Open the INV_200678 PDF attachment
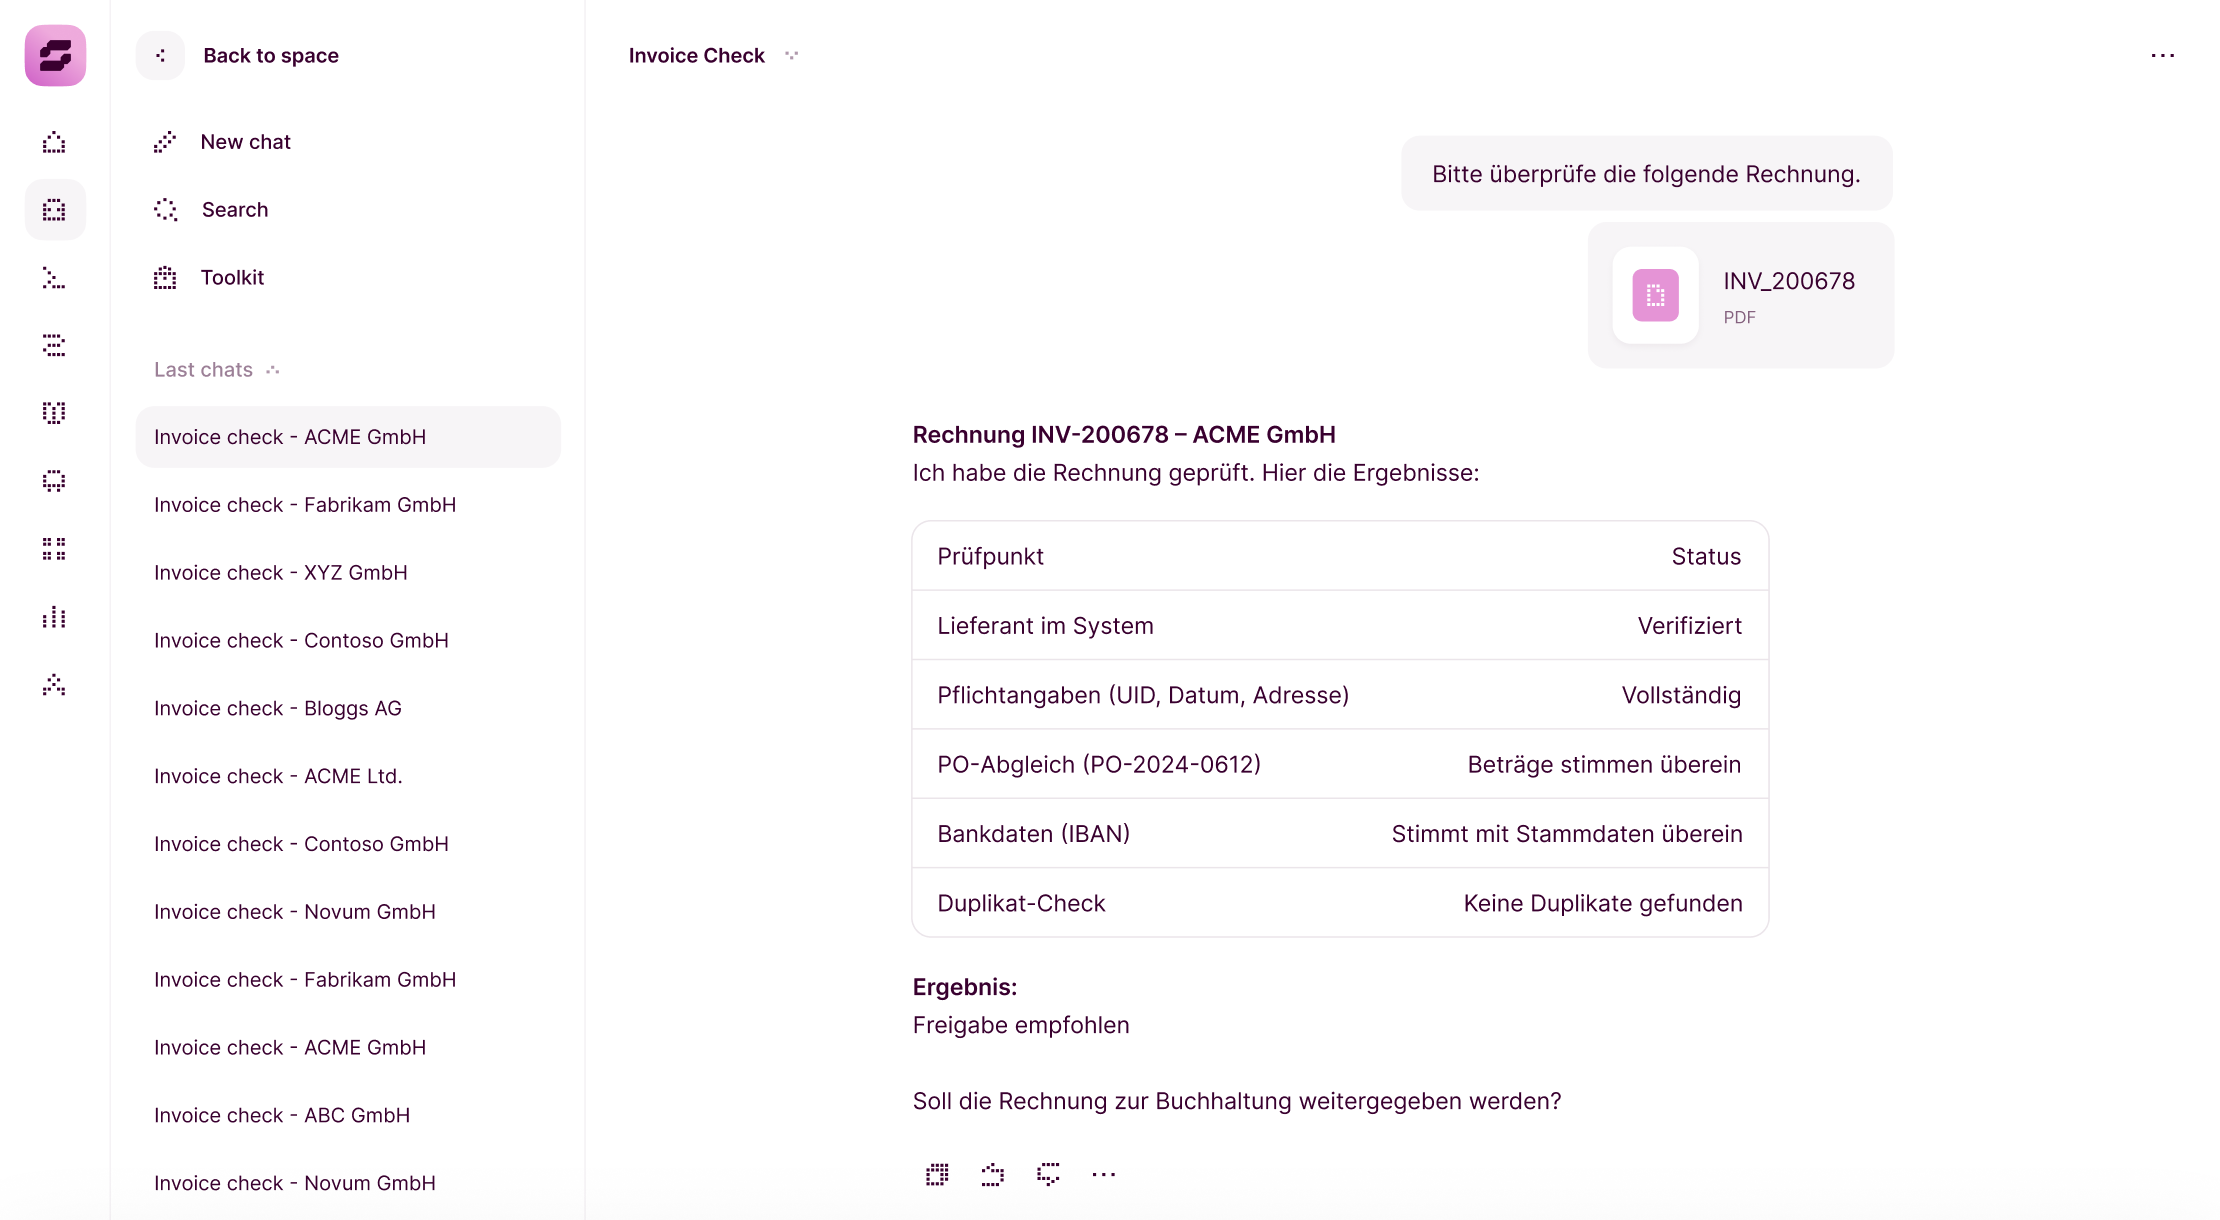 tap(1741, 295)
